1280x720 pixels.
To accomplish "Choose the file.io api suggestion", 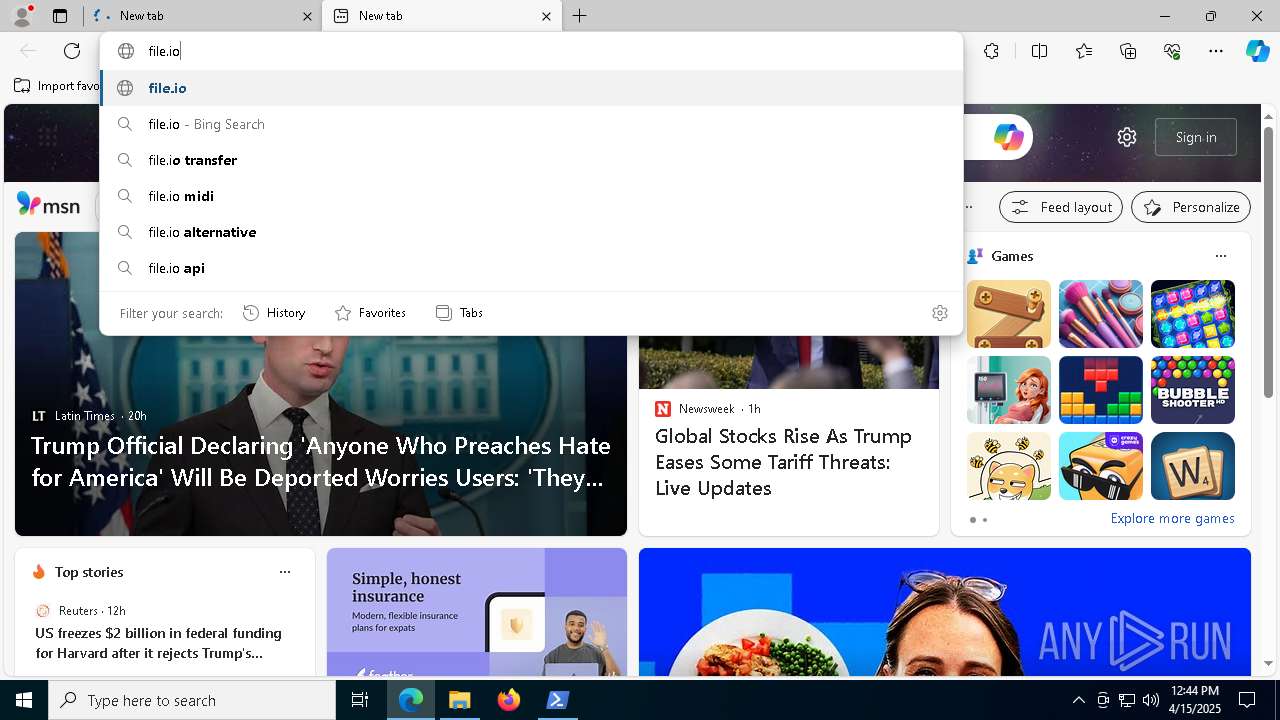I will coord(531,268).
